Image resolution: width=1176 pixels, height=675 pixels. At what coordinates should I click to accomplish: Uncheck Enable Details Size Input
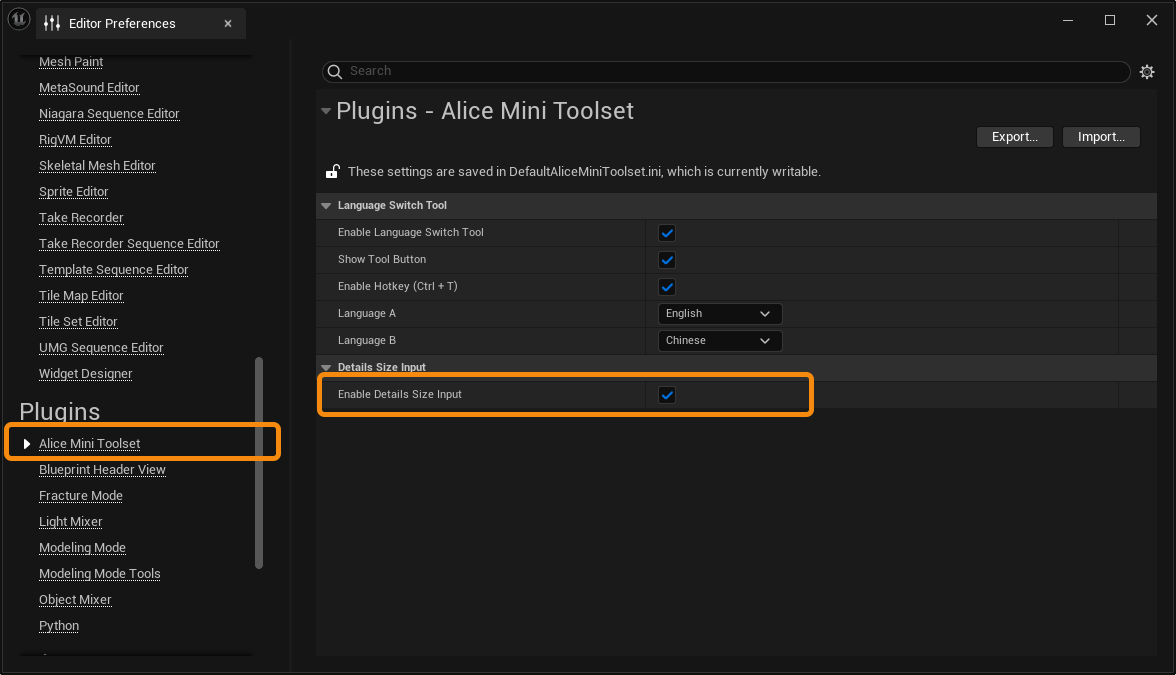pyautogui.click(x=667, y=394)
